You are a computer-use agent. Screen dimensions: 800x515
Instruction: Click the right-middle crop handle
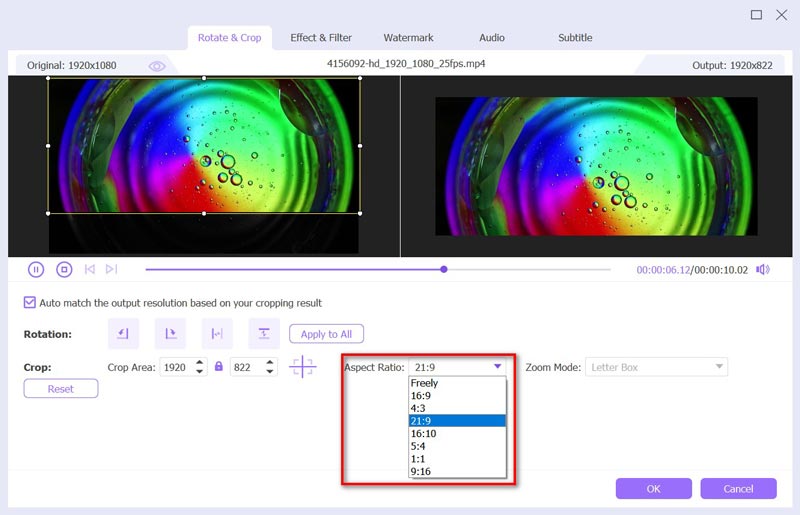[x=360, y=146]
